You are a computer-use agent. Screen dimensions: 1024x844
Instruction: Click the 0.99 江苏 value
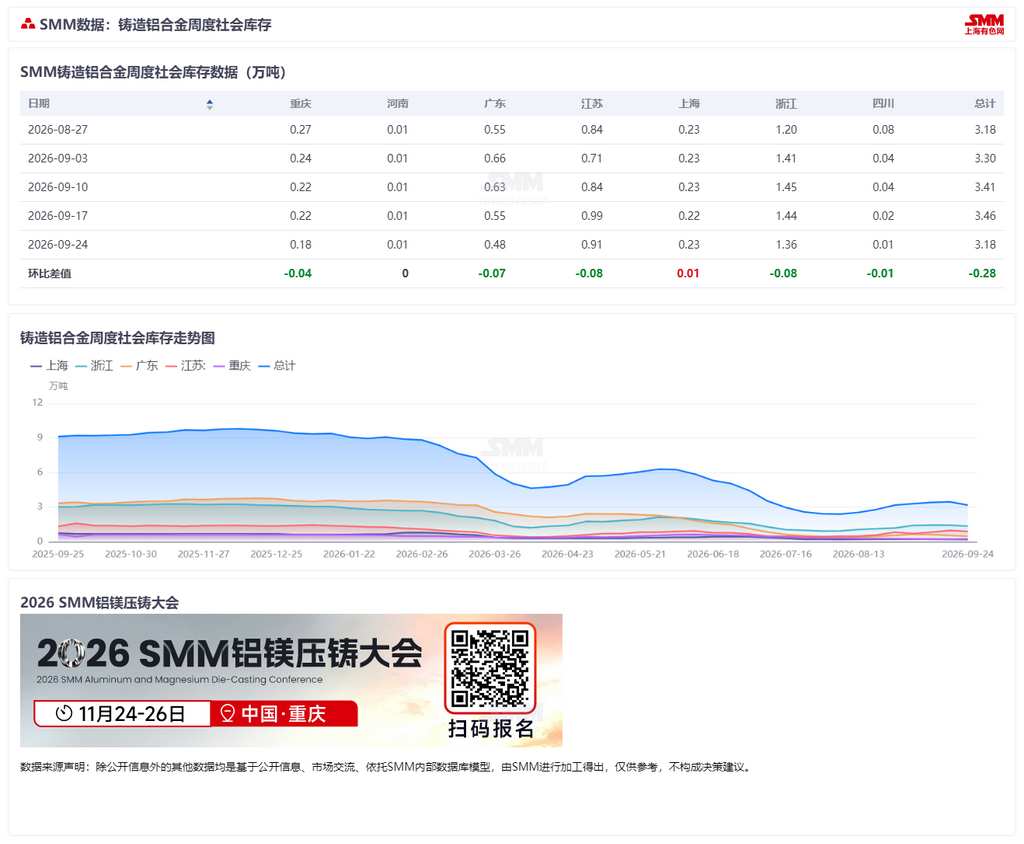(x=592, y=216)
